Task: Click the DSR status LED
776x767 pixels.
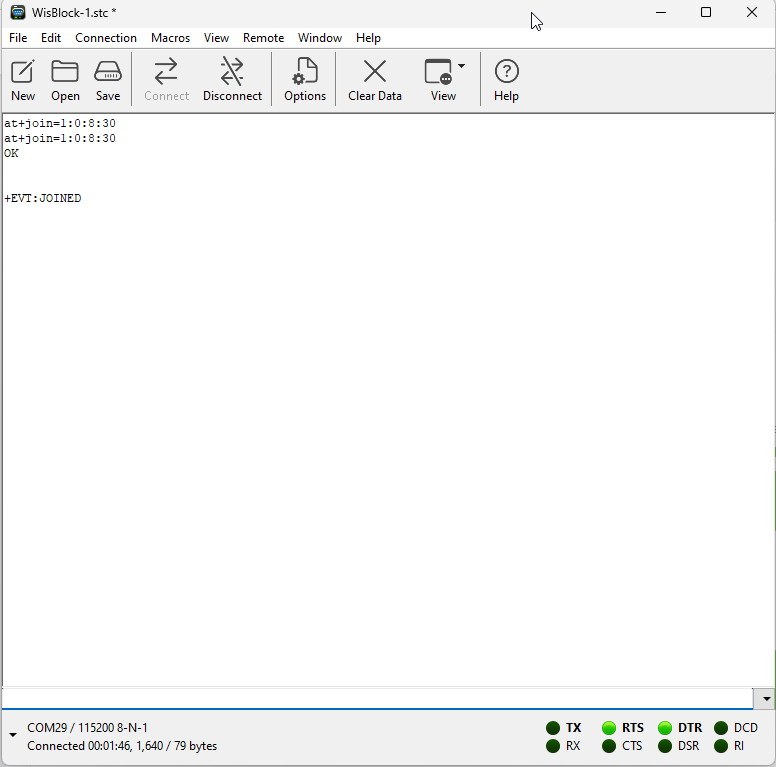Action: [665, 746]
